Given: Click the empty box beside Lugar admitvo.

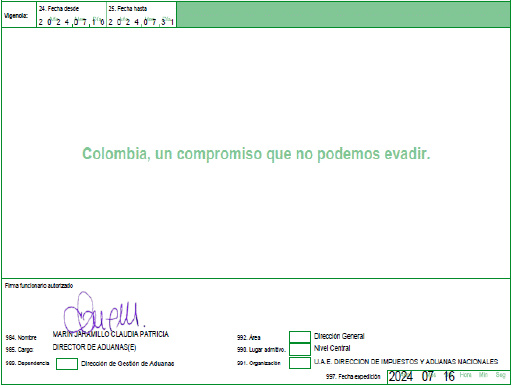Looking at the screenshot, I should [300, 349].
